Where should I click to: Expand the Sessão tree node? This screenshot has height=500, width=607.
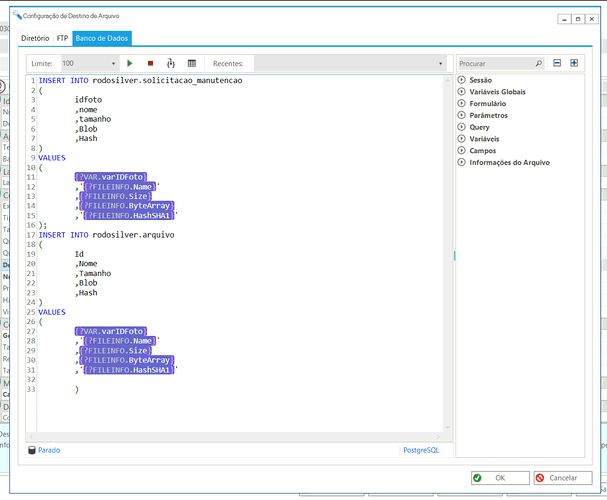click(x=461, y=80)
